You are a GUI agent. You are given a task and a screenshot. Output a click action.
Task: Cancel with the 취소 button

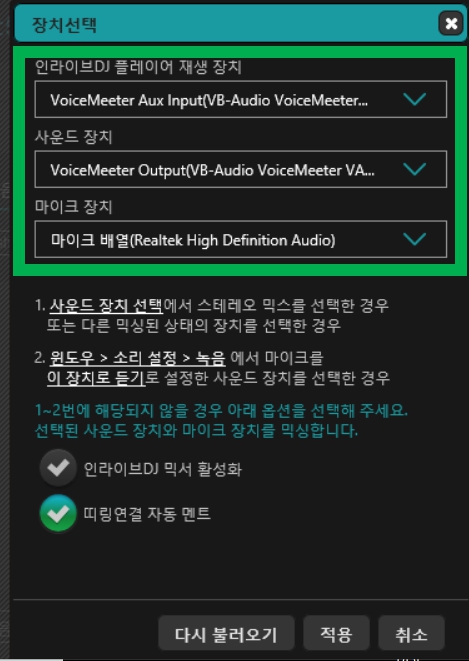411,633
